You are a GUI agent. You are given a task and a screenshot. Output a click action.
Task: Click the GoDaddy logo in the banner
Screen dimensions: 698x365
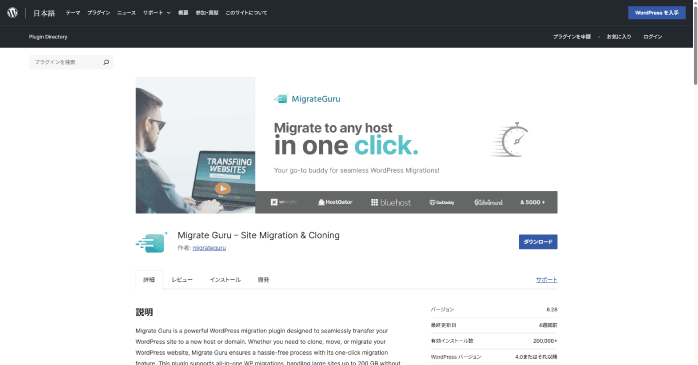coord(442,202)
